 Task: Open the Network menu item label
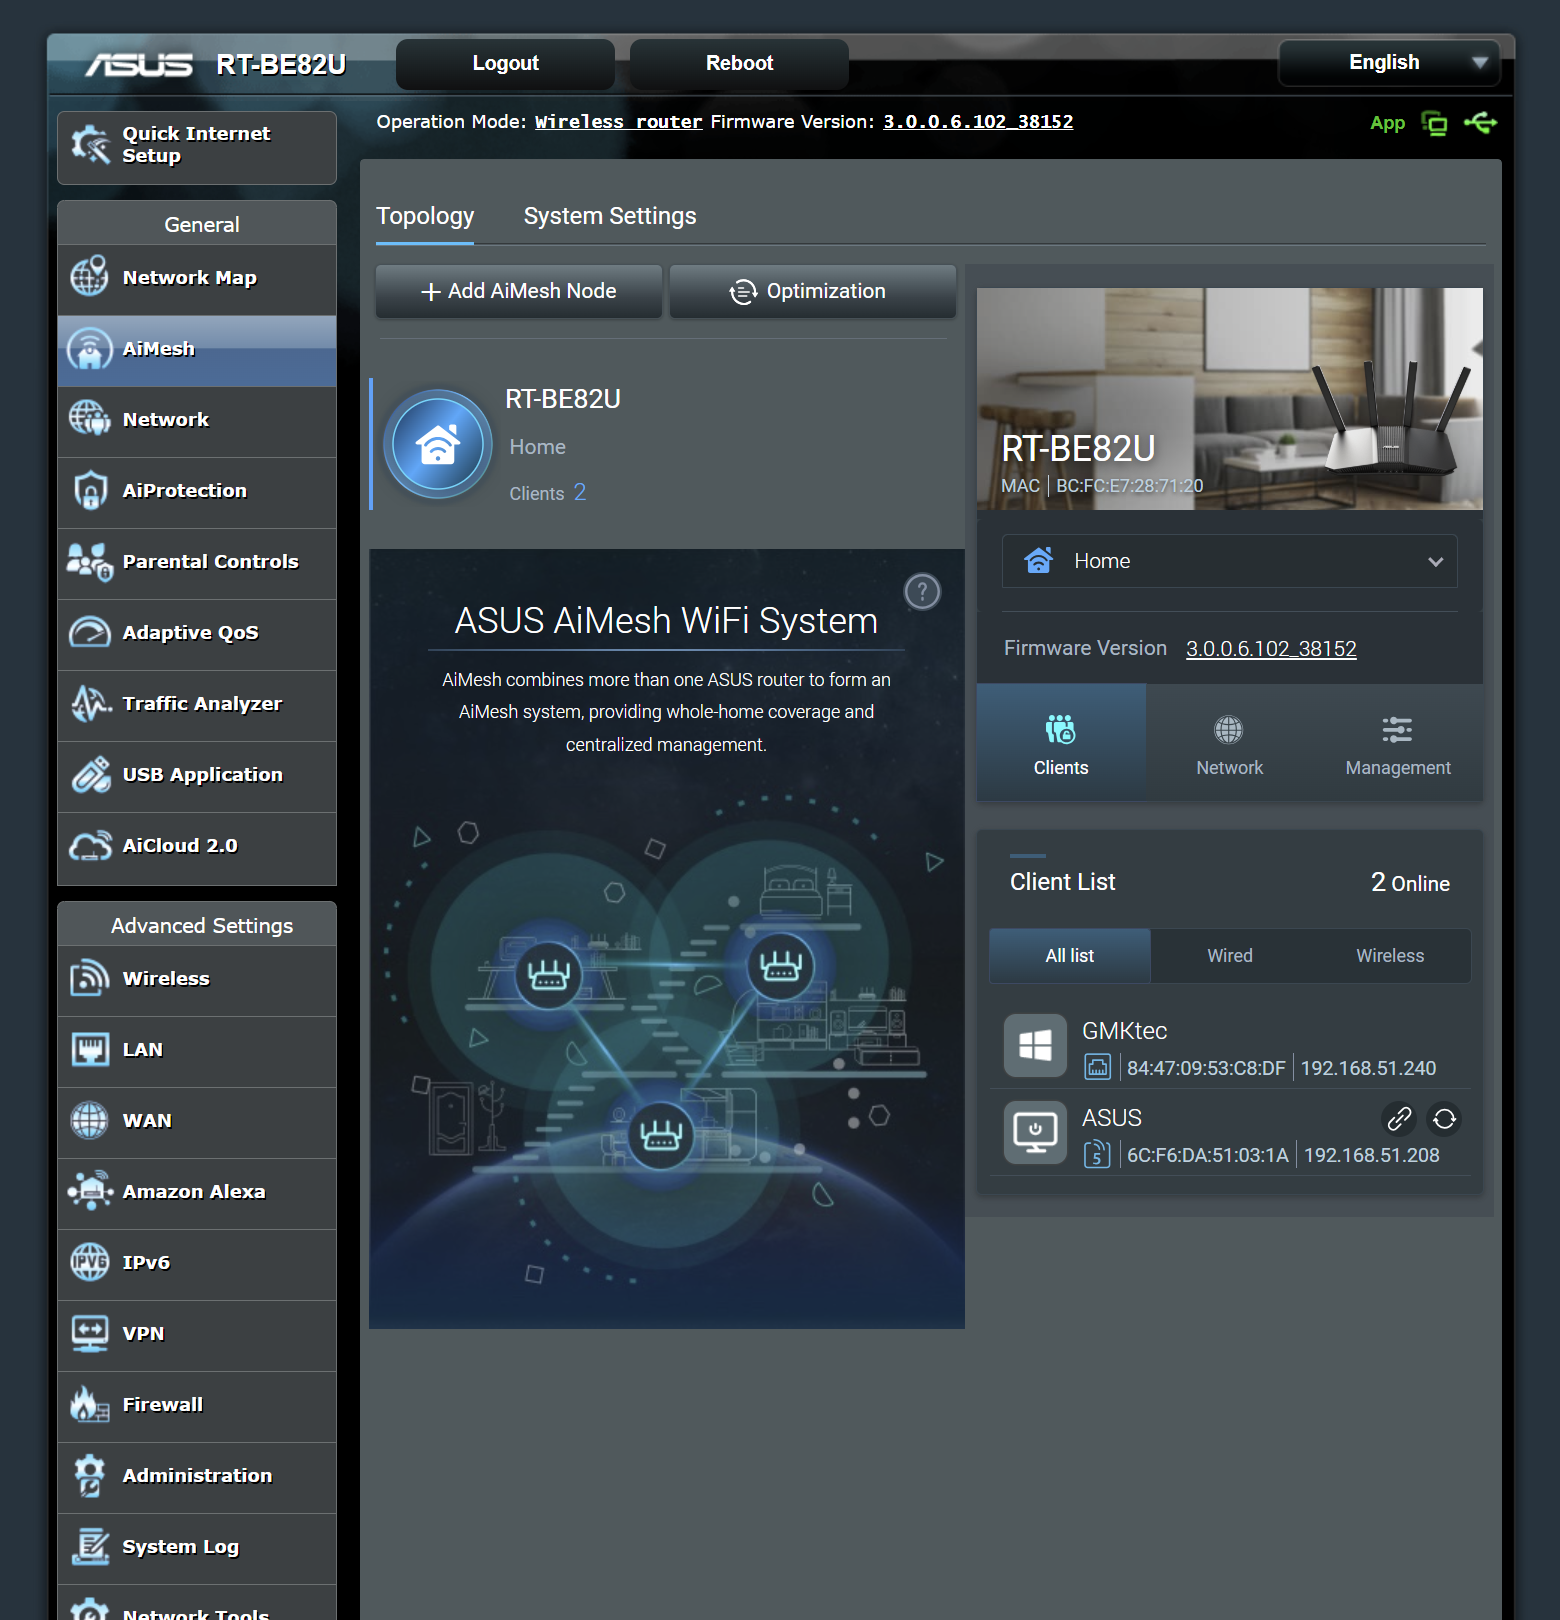point(166,420)
